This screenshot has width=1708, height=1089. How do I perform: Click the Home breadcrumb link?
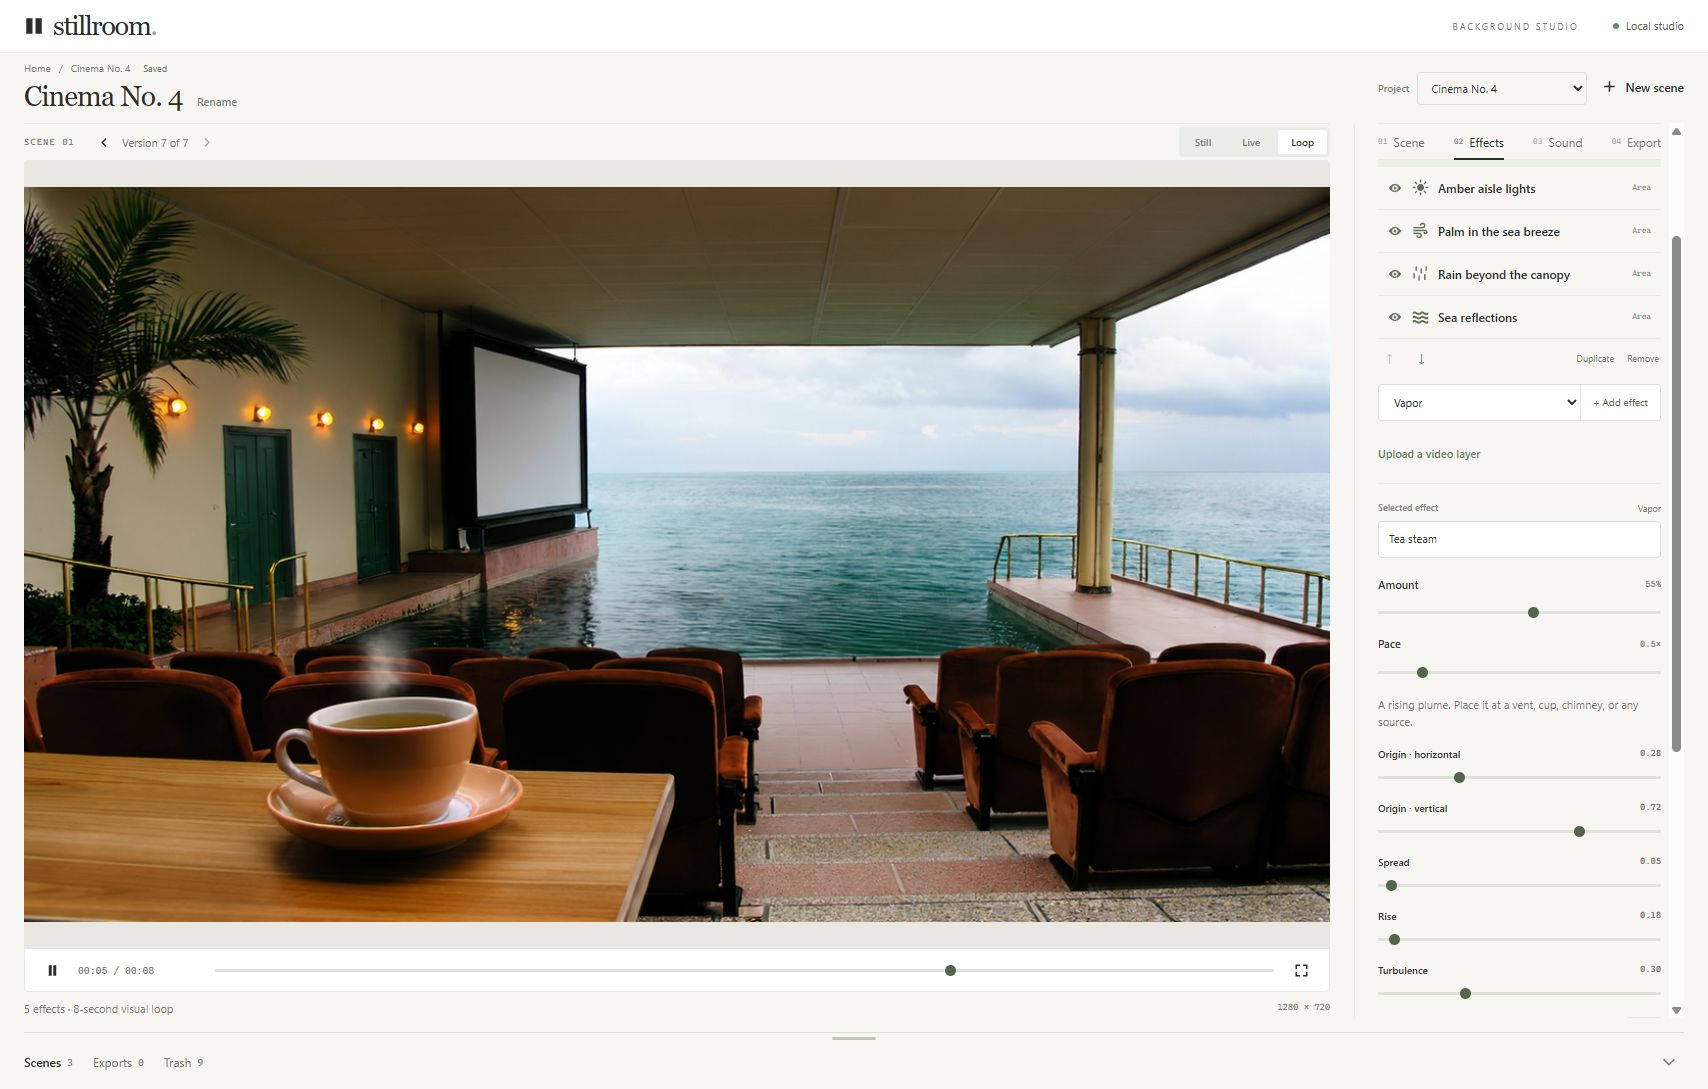point(37,69)
